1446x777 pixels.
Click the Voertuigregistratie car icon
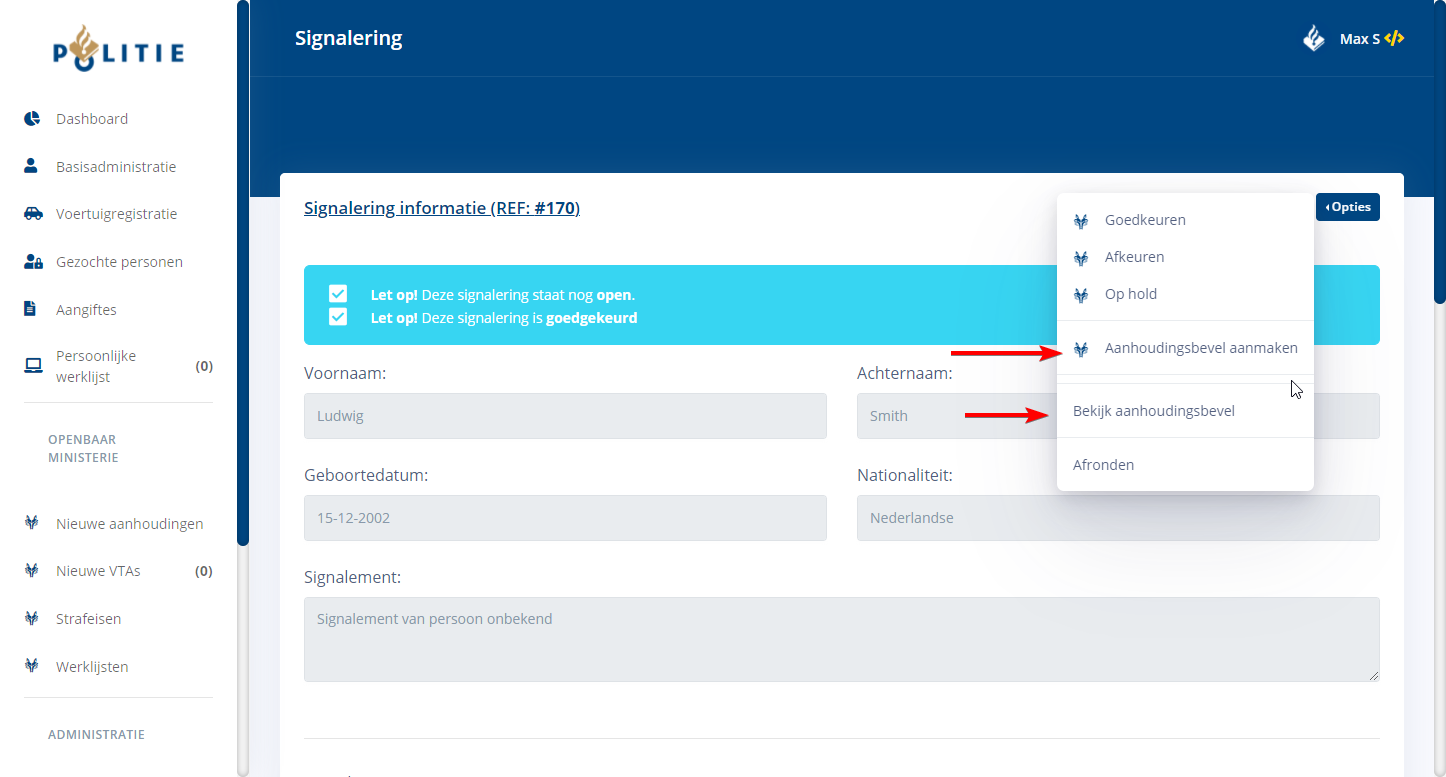coord(33,214)
